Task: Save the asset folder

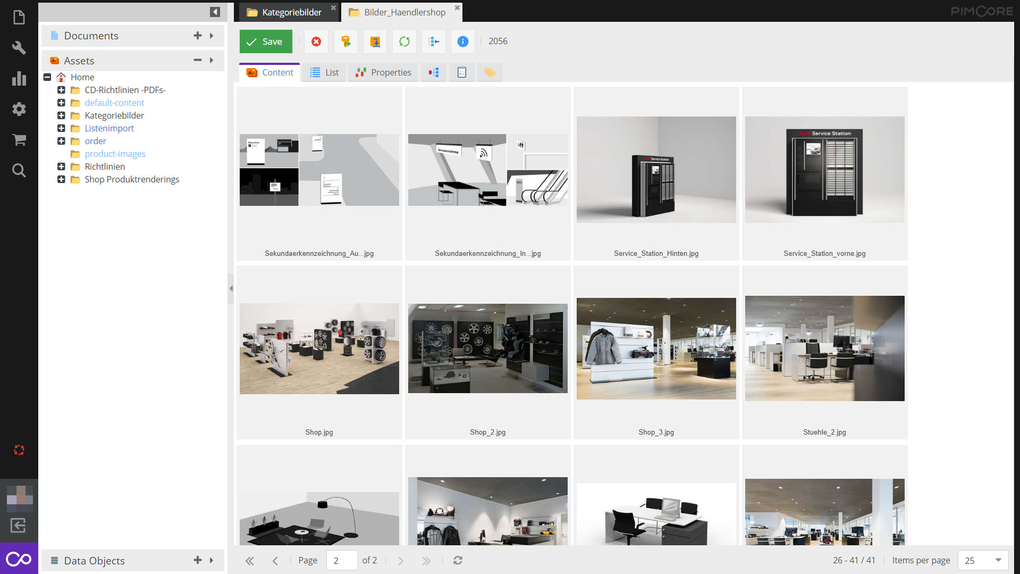Action: tap(265, 41)
